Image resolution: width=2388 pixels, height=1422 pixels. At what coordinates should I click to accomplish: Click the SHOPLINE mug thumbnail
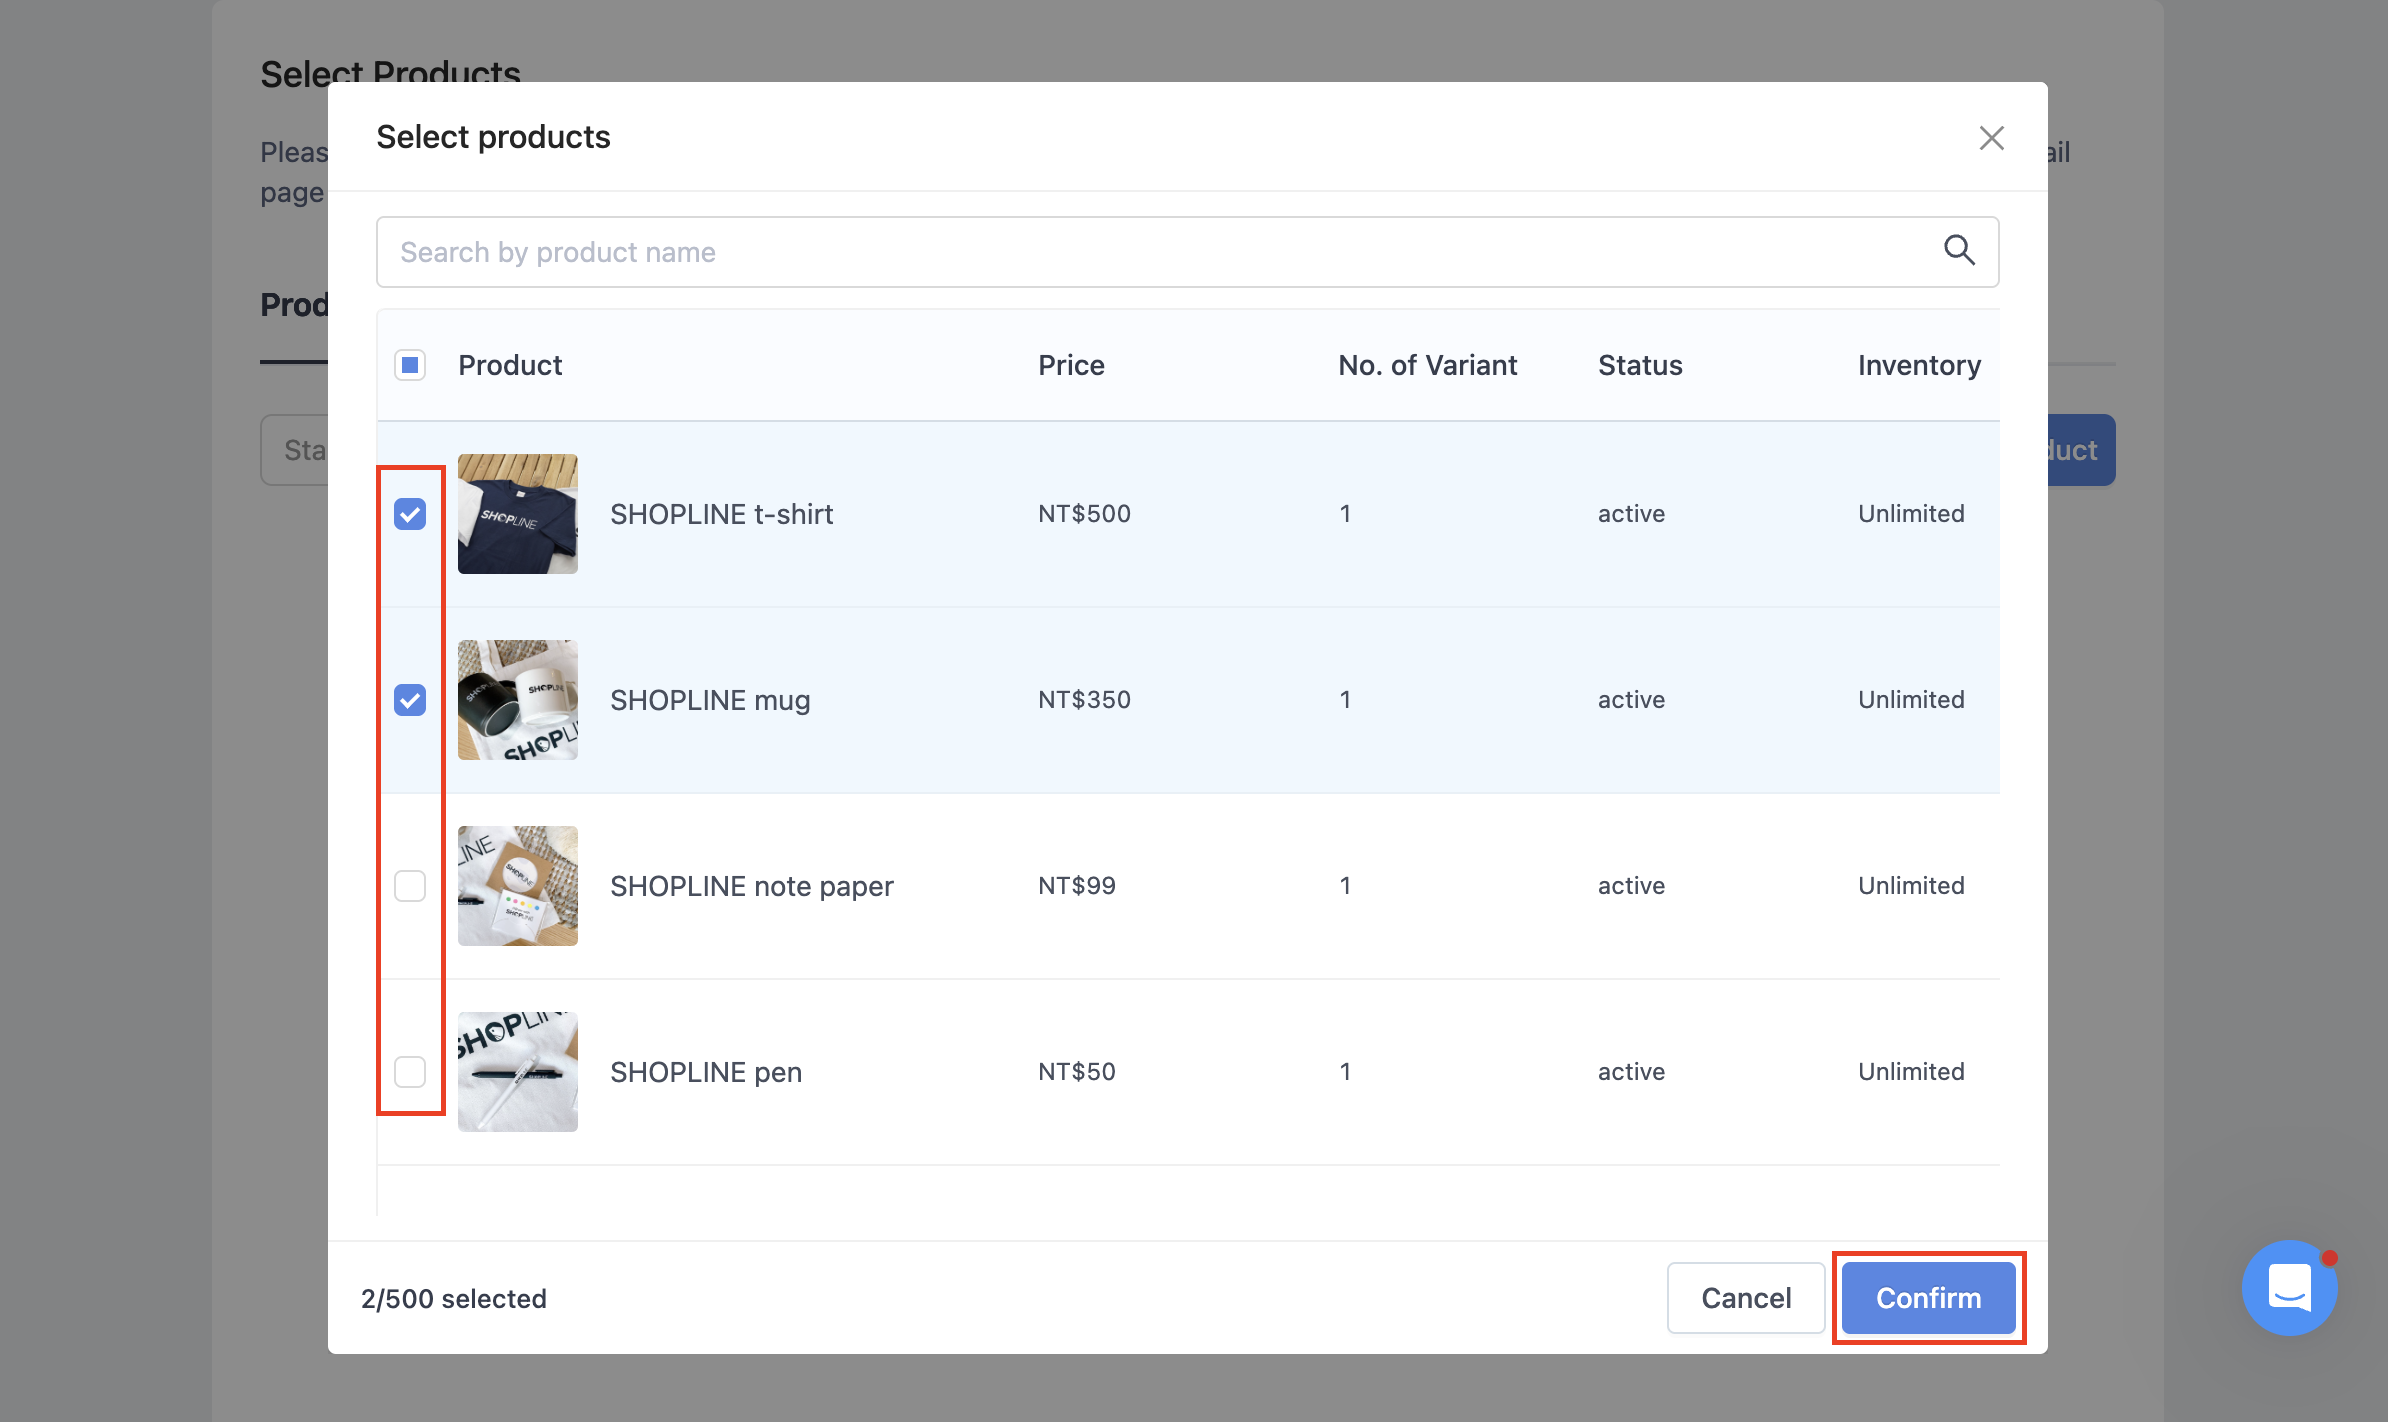click(518, 700)
